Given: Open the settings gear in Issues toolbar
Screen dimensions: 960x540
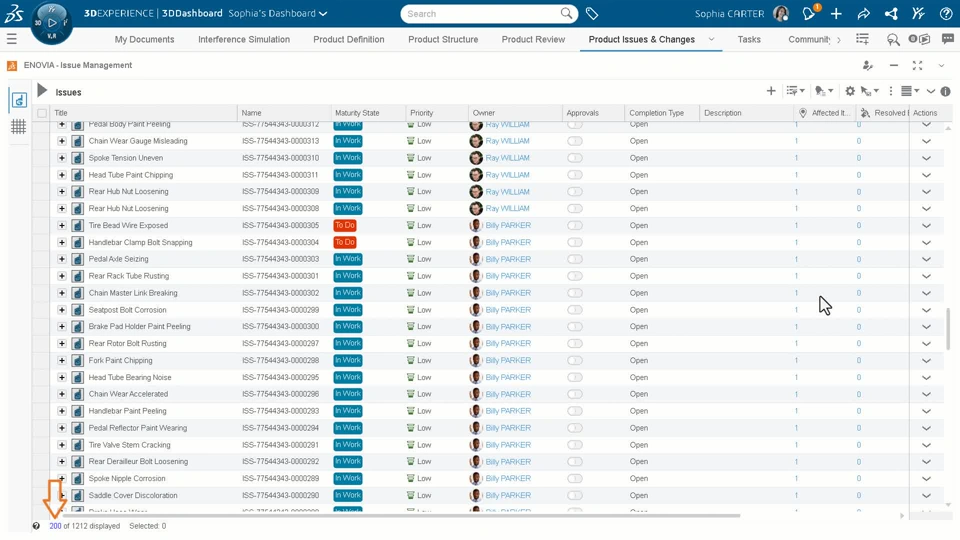Looking at the screenshot, I should (x=850, y=91).
